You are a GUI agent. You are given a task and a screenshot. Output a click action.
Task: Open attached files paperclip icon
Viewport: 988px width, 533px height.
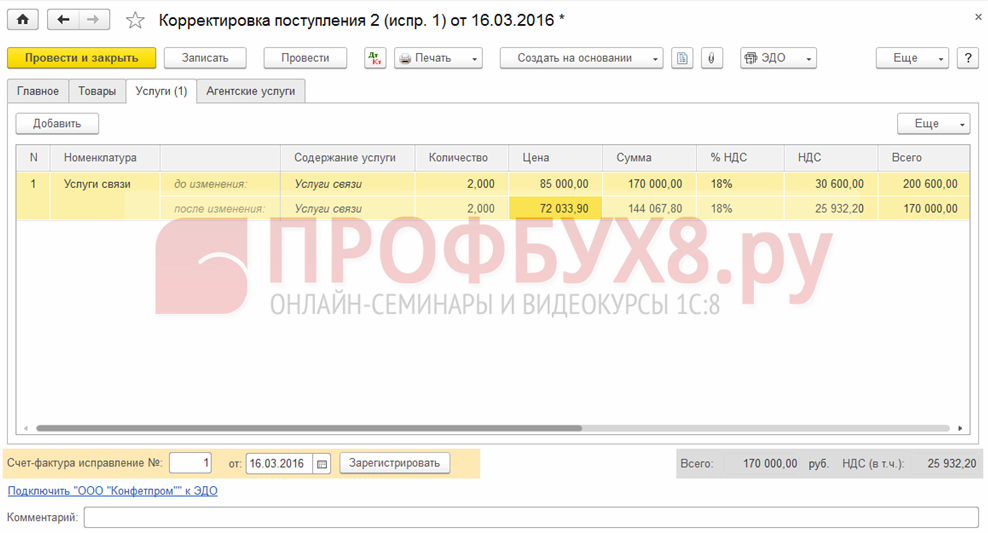pos(711,58)
